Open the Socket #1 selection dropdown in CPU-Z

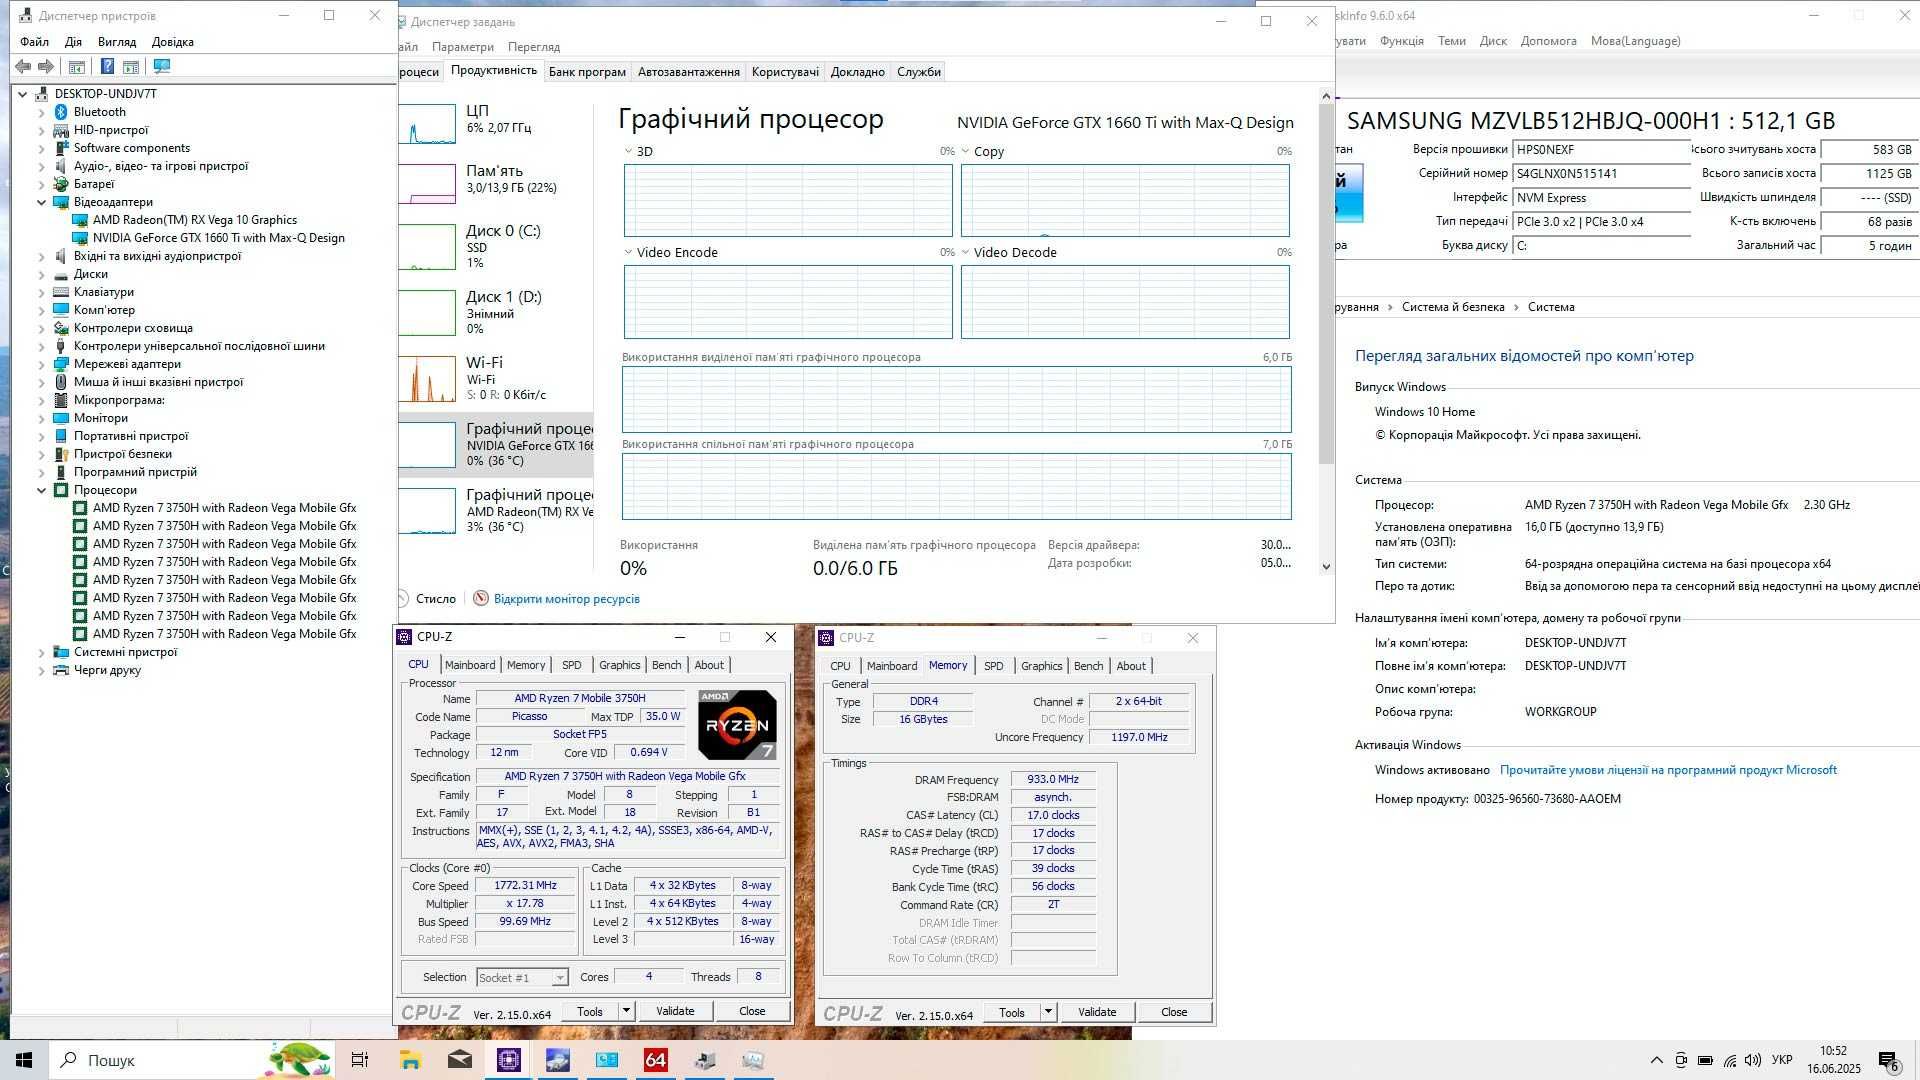(522, 978)
